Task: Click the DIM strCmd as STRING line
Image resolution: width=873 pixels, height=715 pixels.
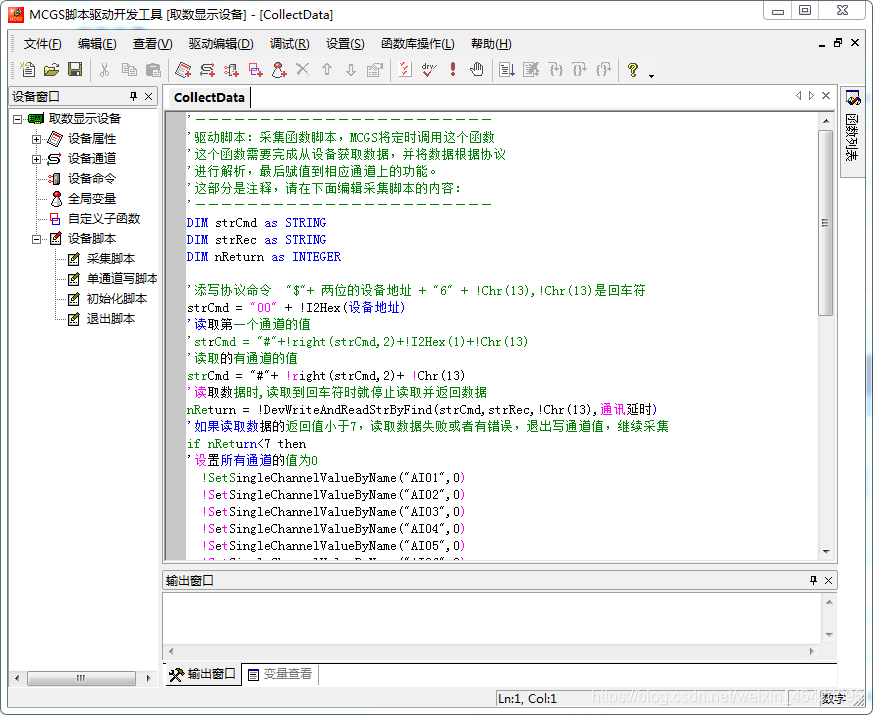Action: (256, 223)
